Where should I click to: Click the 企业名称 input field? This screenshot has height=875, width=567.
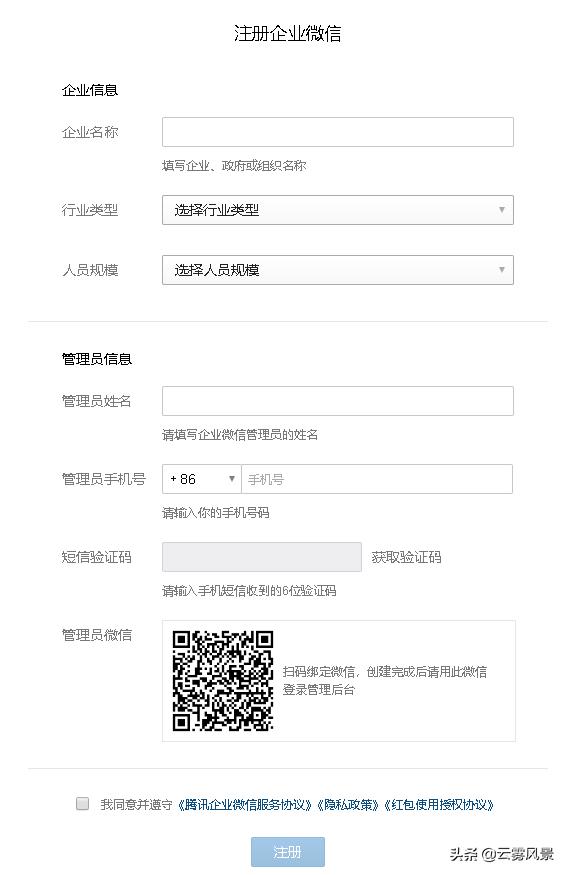[x=338, y=132]
